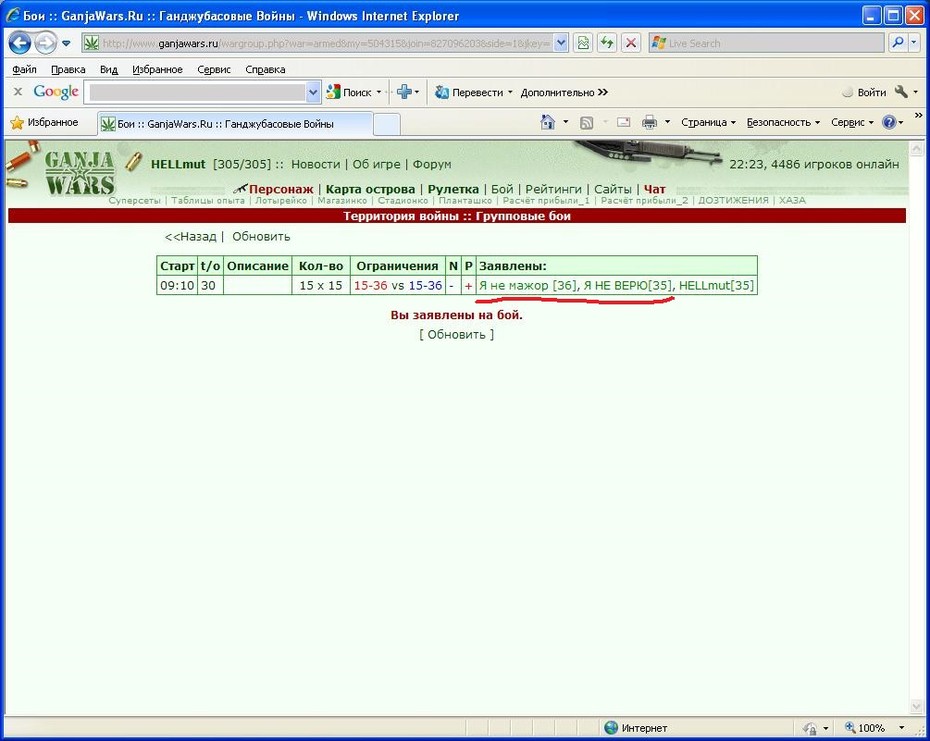Click the Google toolbar search field
The height and width of the screenshot is (741, 930).
pyautogui.click(x=198, y=92)
